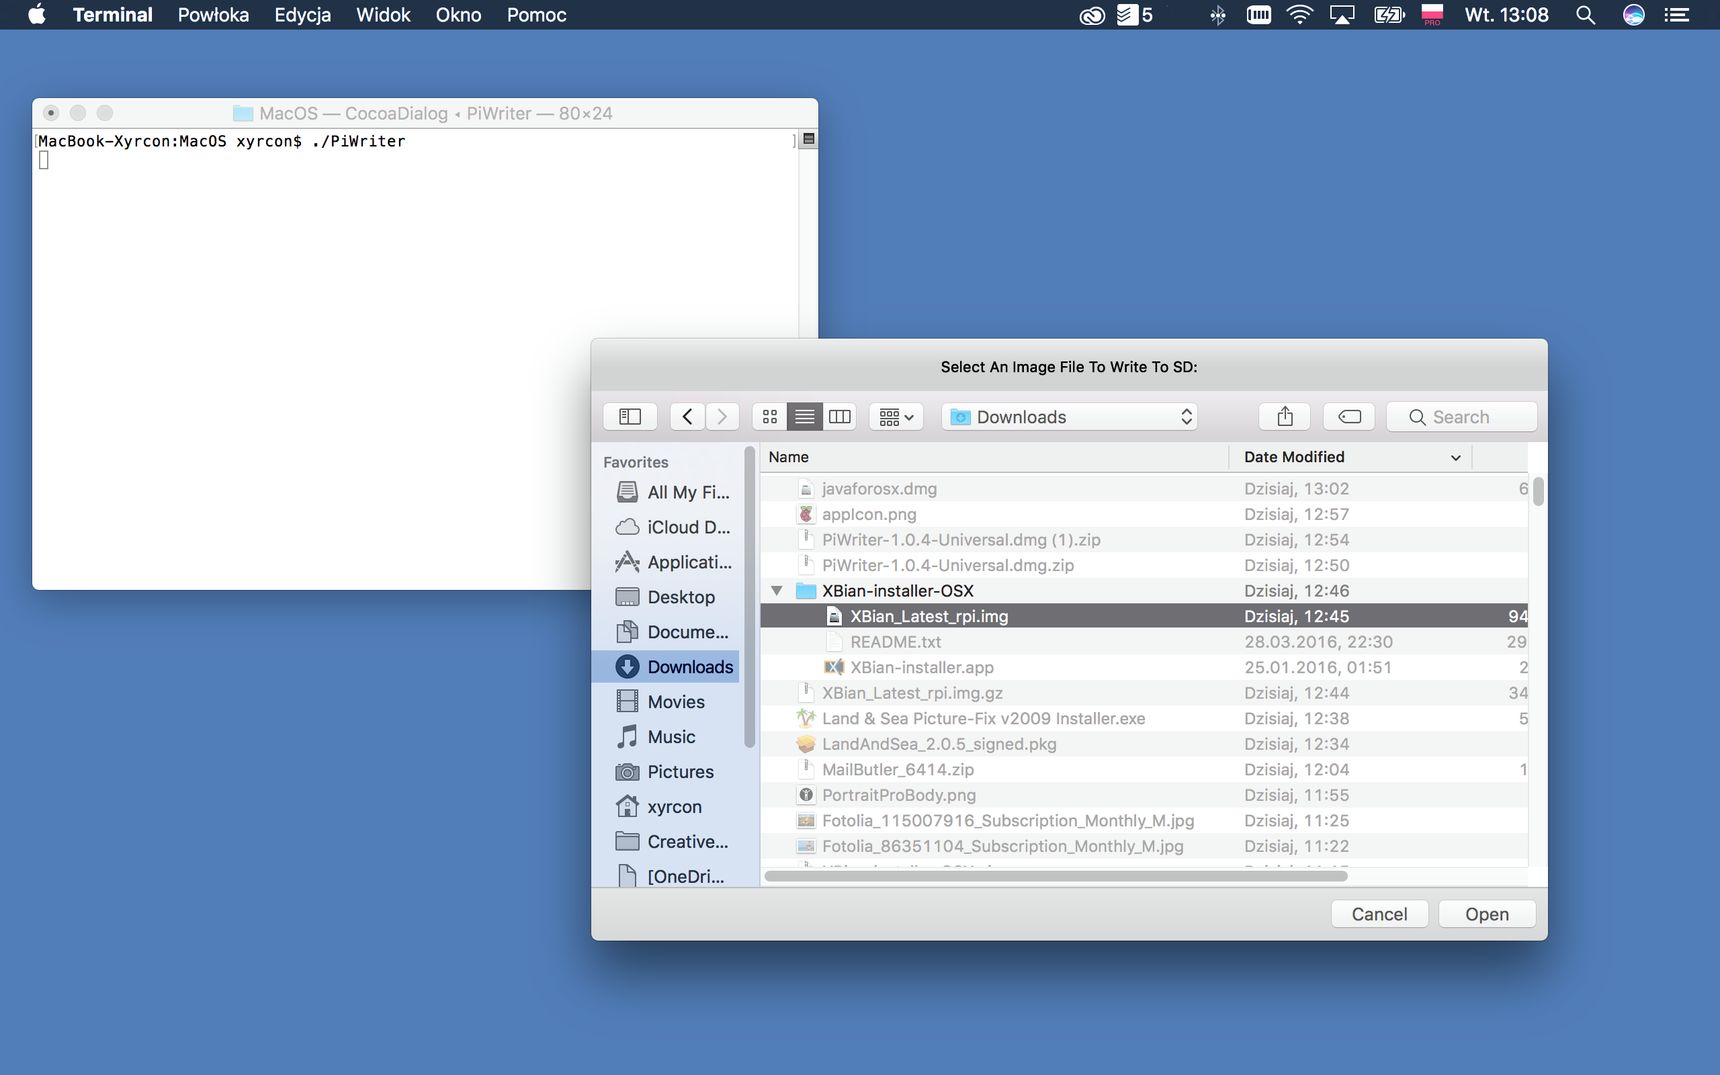
Task: Go forward in the file dialog
Action: [x=722, y=417]
